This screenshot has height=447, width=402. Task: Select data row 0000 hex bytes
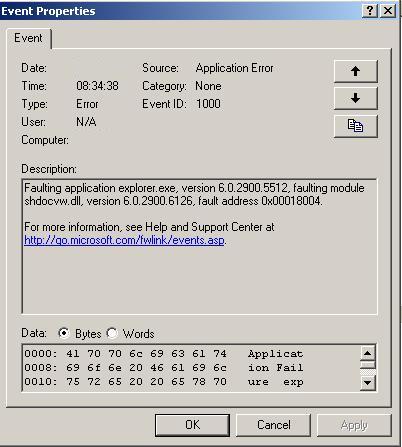click(146, 354)
